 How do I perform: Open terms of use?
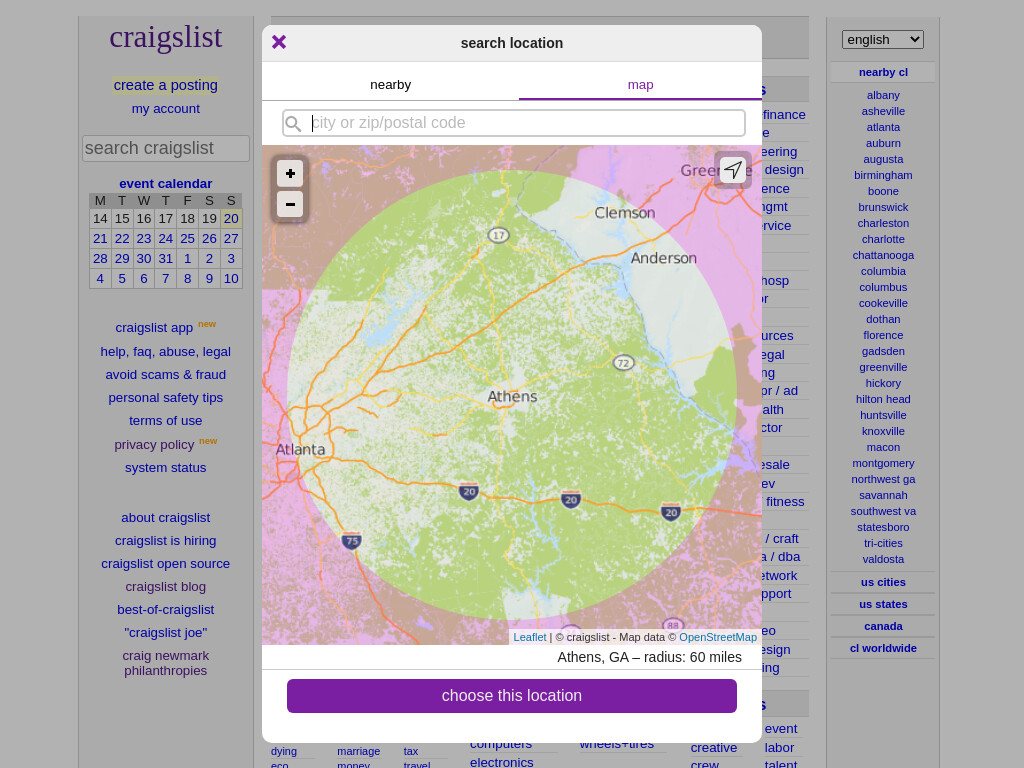click(x=166, y=421)
